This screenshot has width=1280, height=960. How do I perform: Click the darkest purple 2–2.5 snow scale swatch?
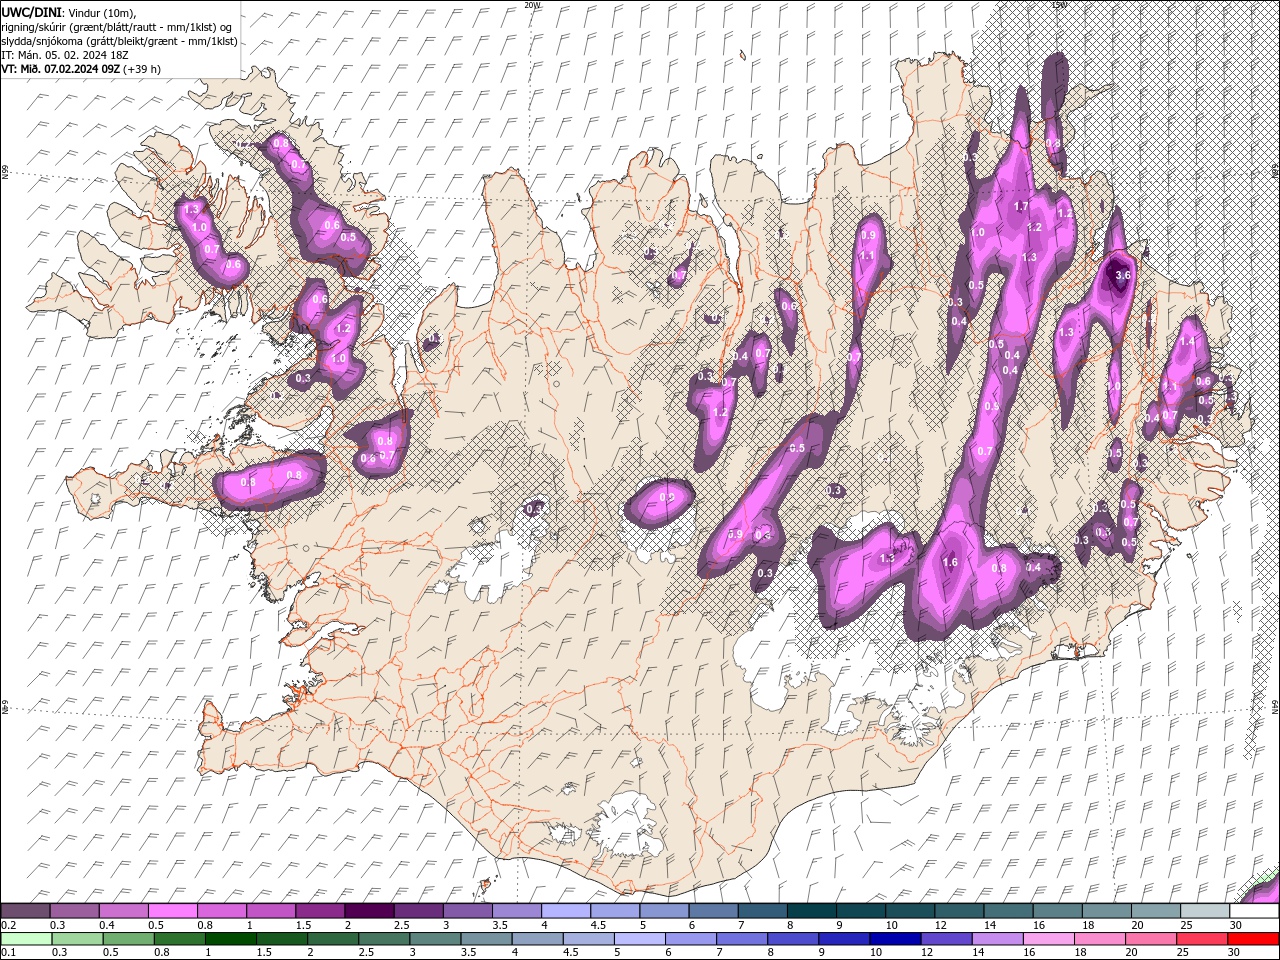tap(369, 910)
